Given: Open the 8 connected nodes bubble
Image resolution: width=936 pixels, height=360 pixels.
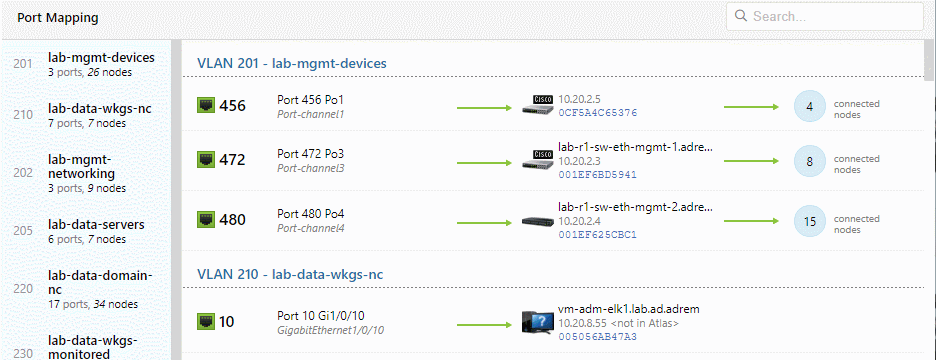Looking at the screenshot, I should (809, 161).
